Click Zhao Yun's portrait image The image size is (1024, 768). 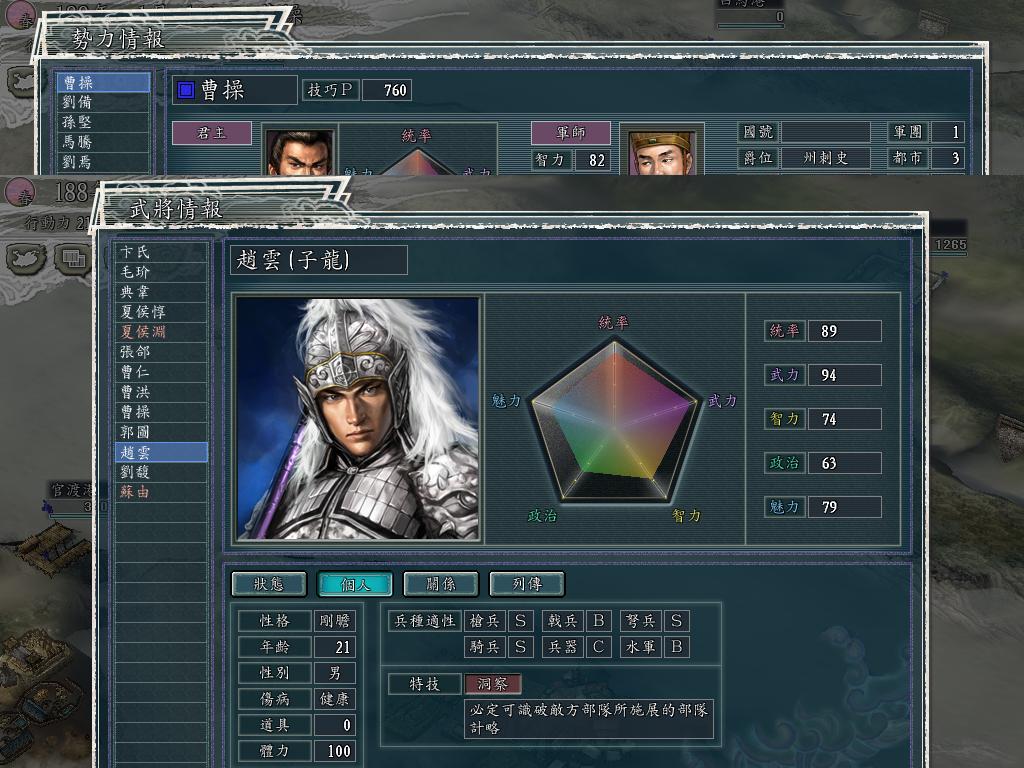358,419
